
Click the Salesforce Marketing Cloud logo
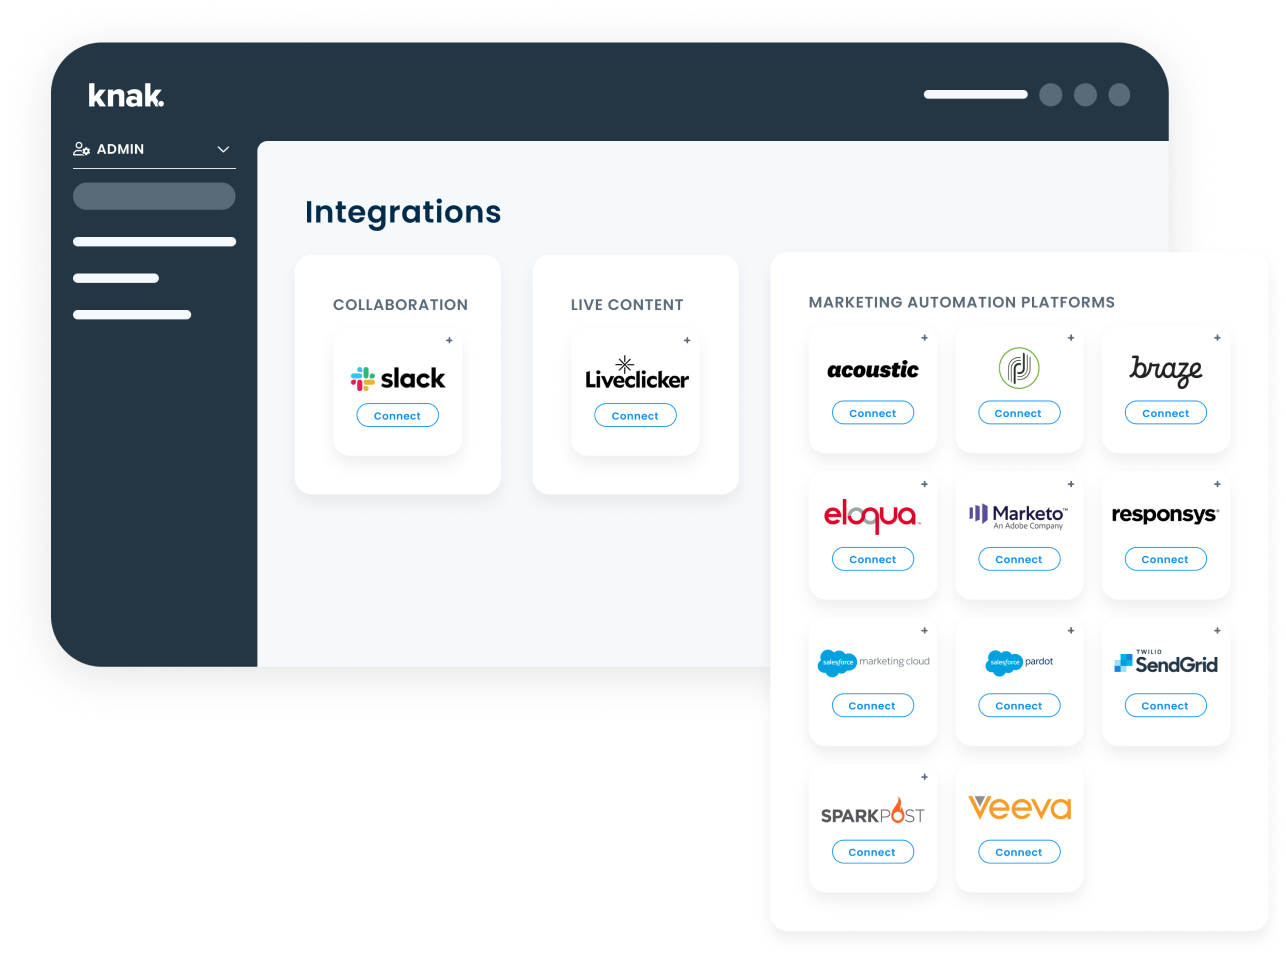tap(874, 662)
